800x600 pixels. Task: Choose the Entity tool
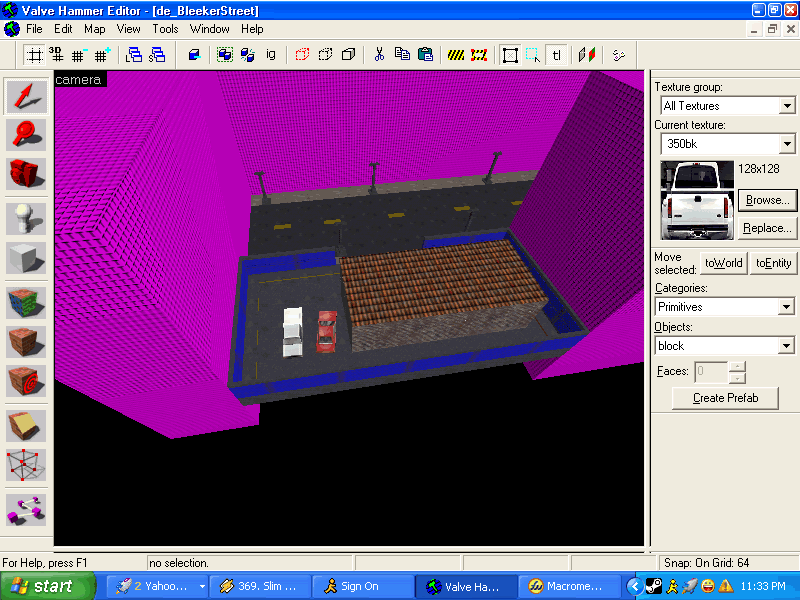coord(26,215)
